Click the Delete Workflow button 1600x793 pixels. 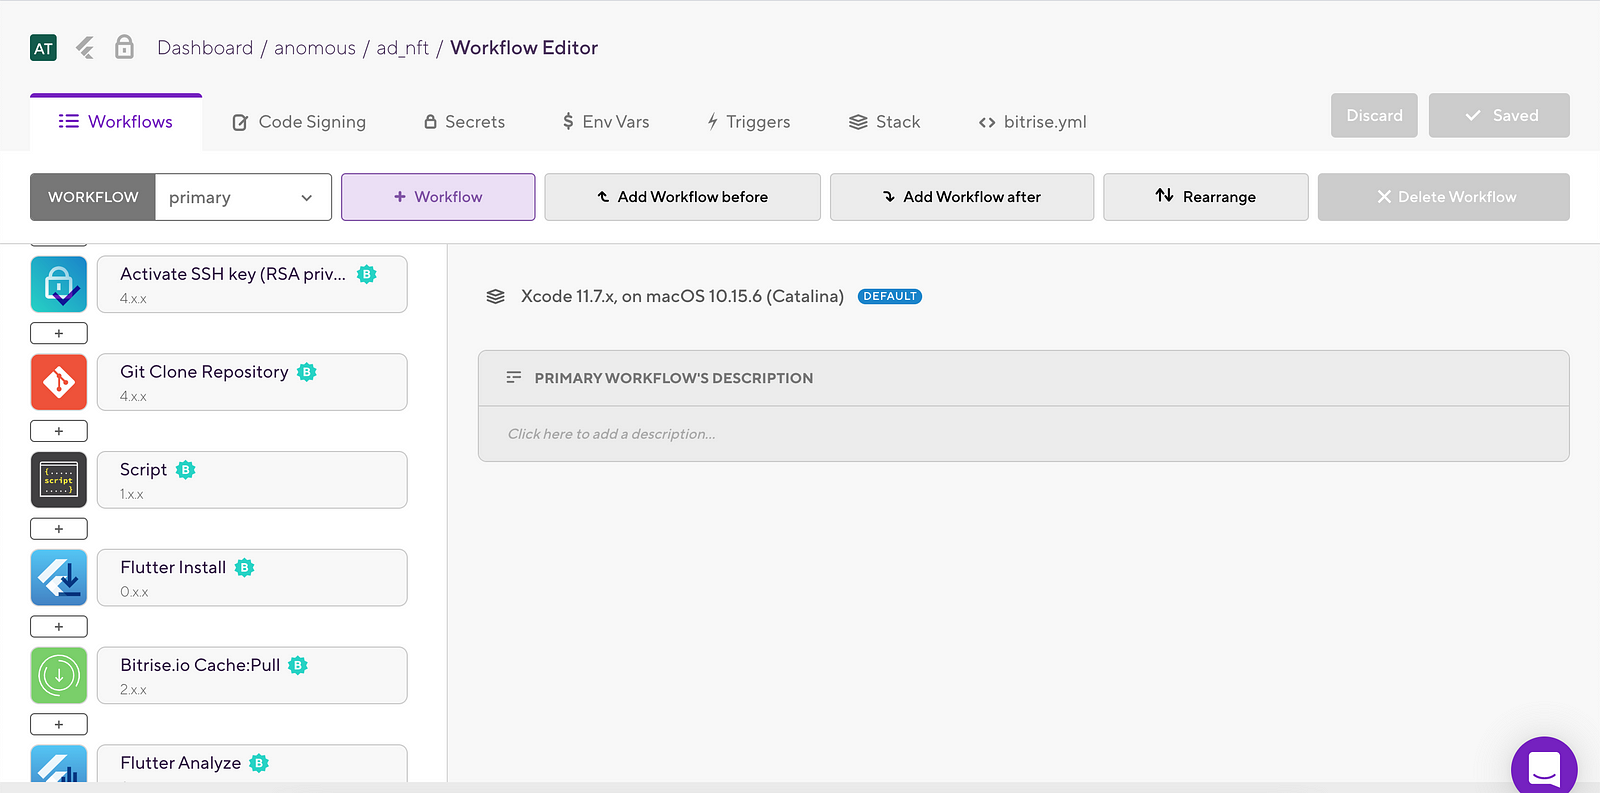click(1444, 197)
